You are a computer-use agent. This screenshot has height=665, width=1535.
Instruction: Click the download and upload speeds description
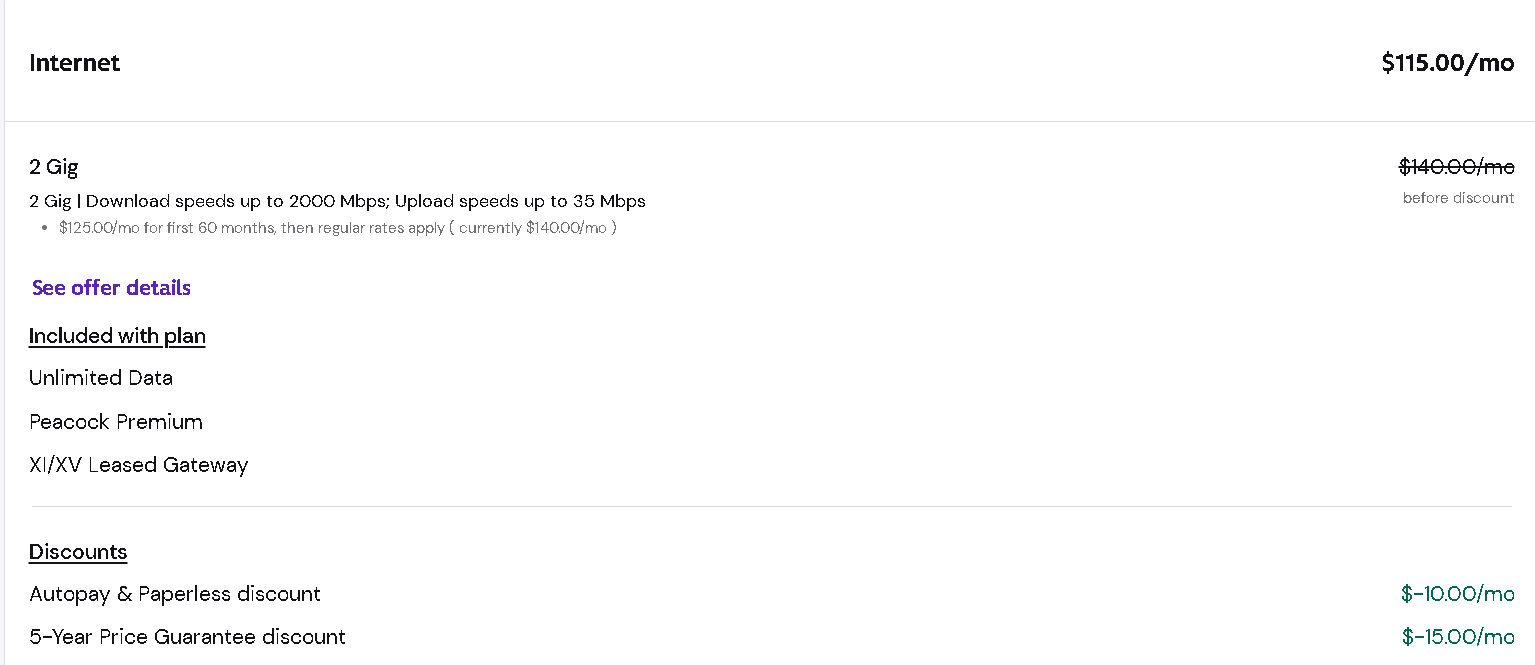pyautogui.click(x=337, y=201)
